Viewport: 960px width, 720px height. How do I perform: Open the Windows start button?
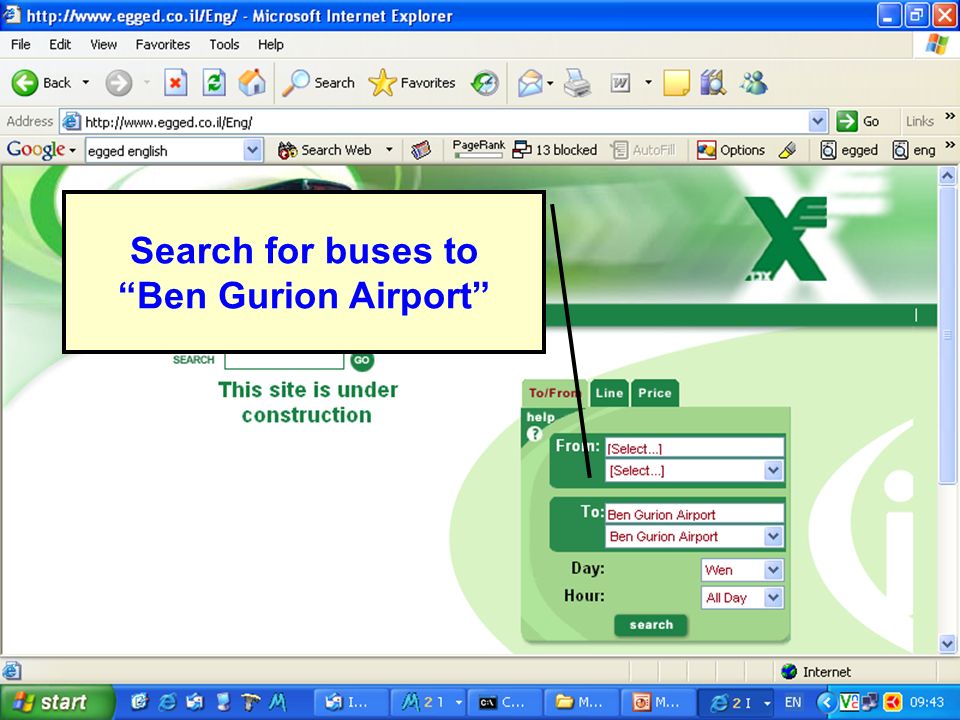coord(56,702)
